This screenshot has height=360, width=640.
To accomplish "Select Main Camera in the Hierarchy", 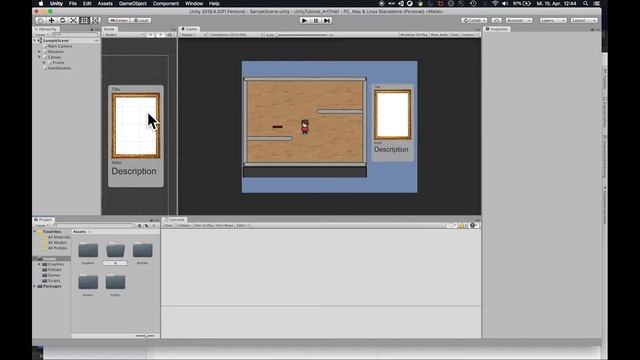I will click(60, 46).
